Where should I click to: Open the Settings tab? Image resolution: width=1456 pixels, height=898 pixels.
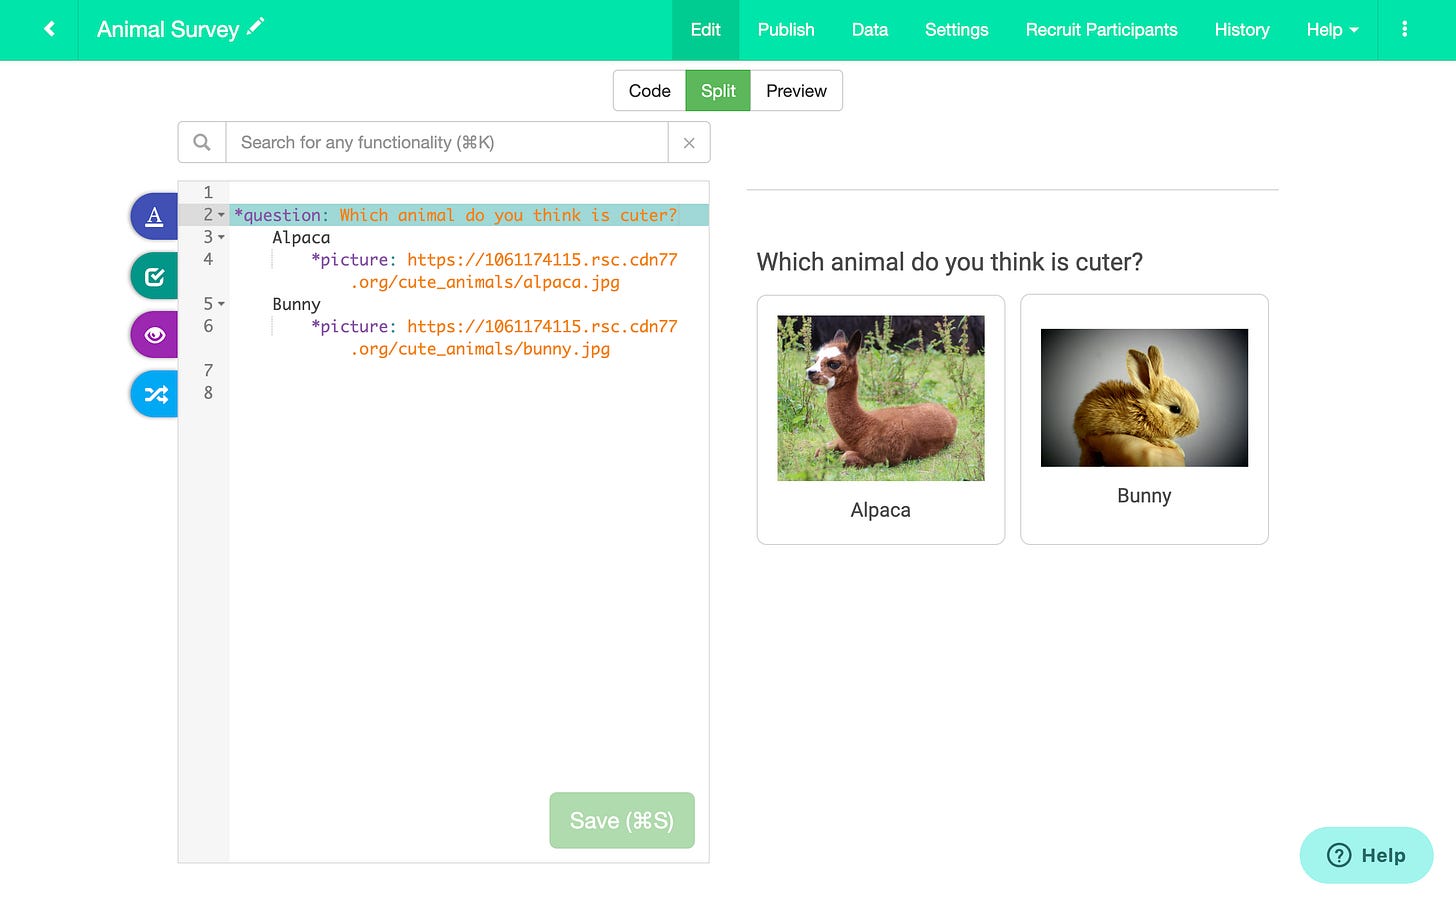956,30
